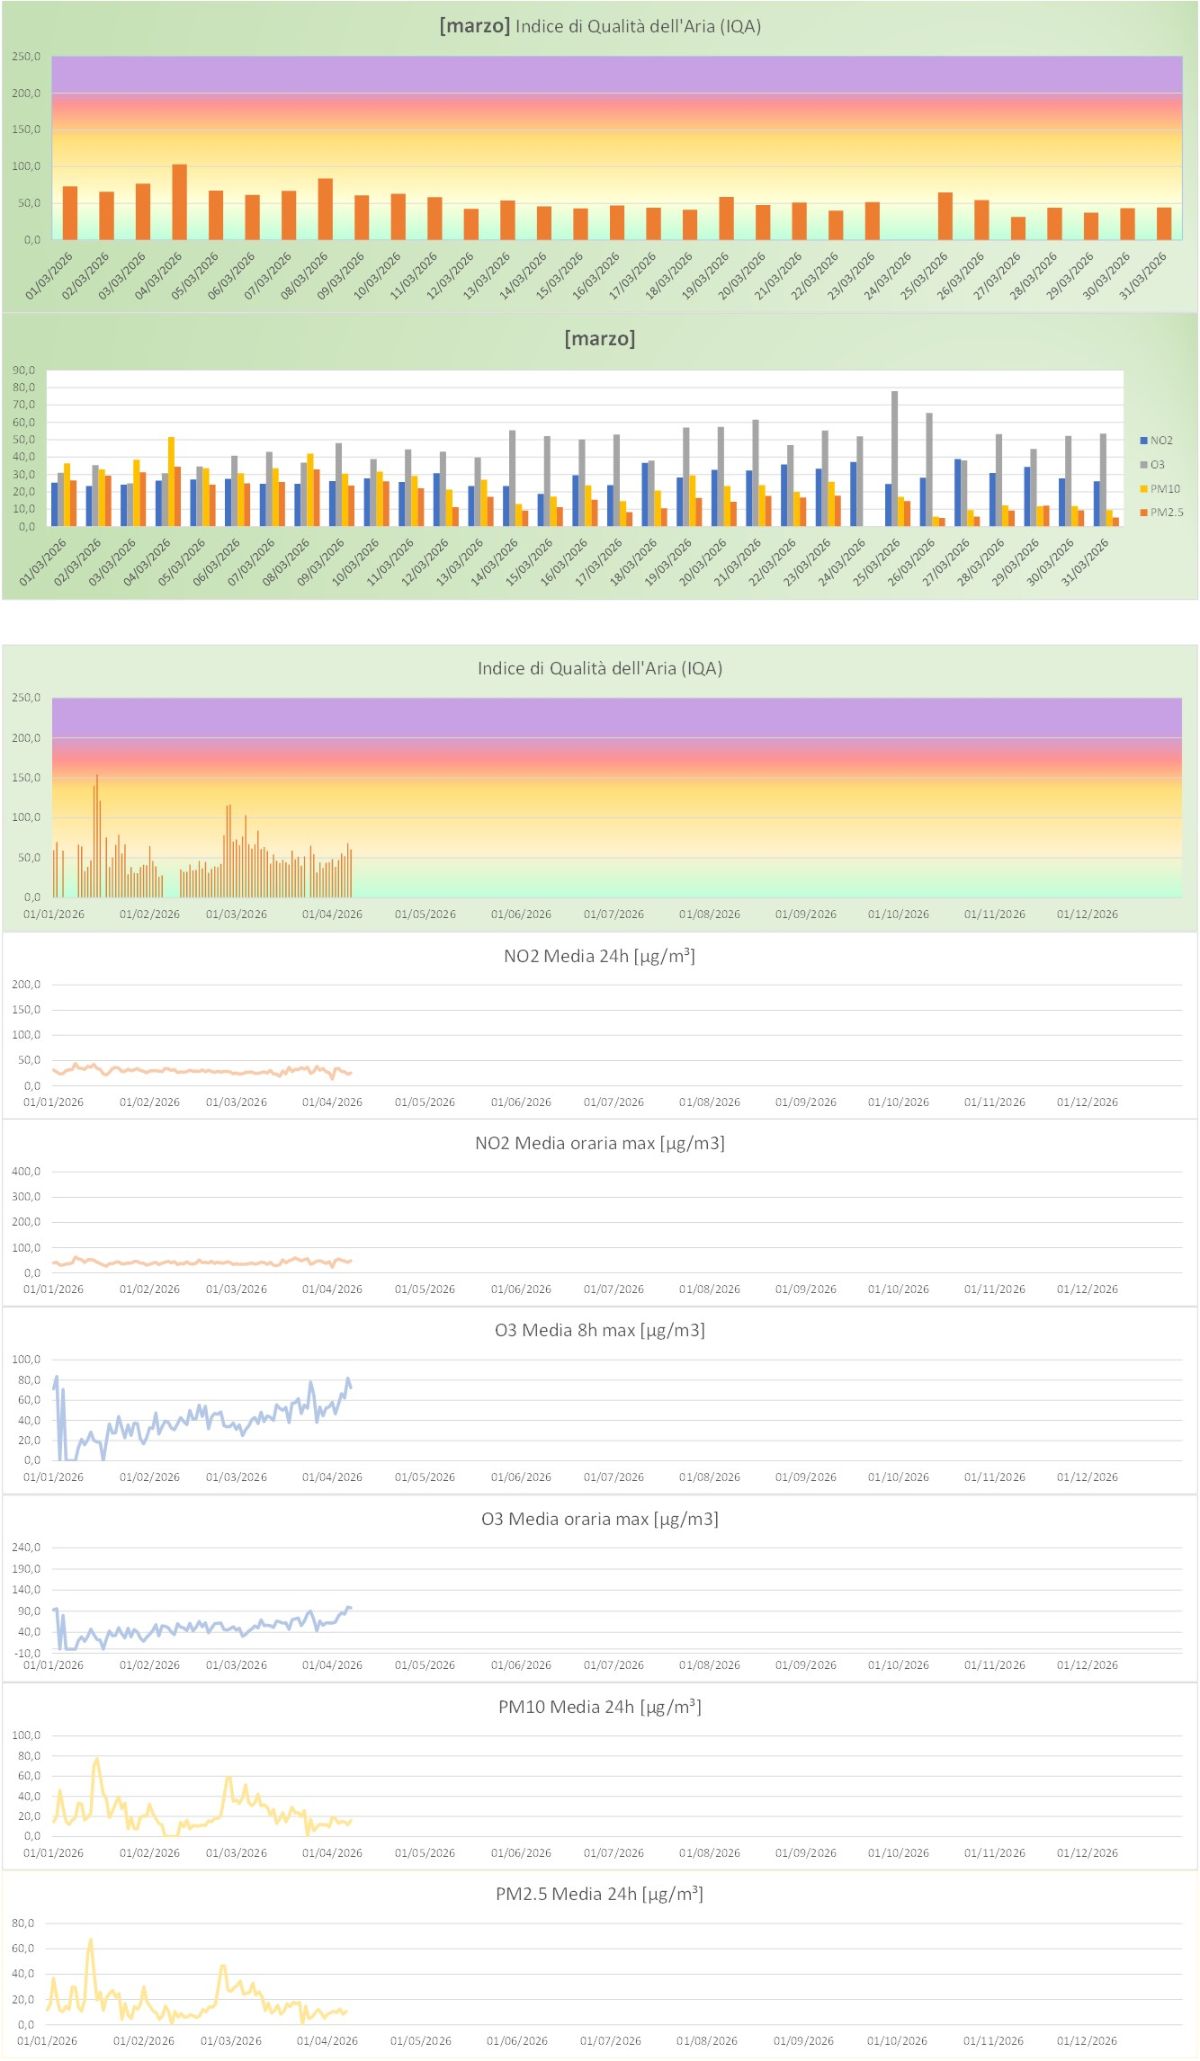This screenshot has width=1200, height=2061.
Task: Click the highest peak in PM10 Media 24h line
Action: (x=97, y=1761)
